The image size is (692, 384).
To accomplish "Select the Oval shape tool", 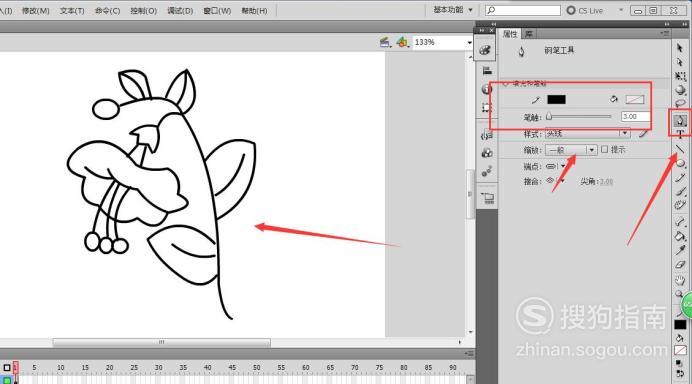I will click(x=680, y=163).
